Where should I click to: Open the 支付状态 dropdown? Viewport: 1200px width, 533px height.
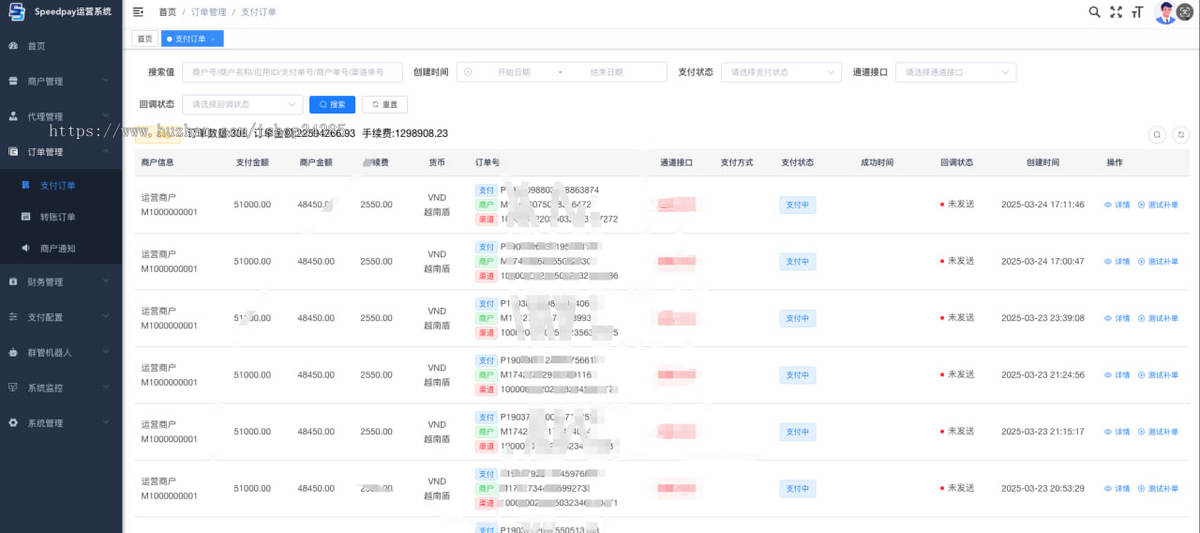click(781, 72)
